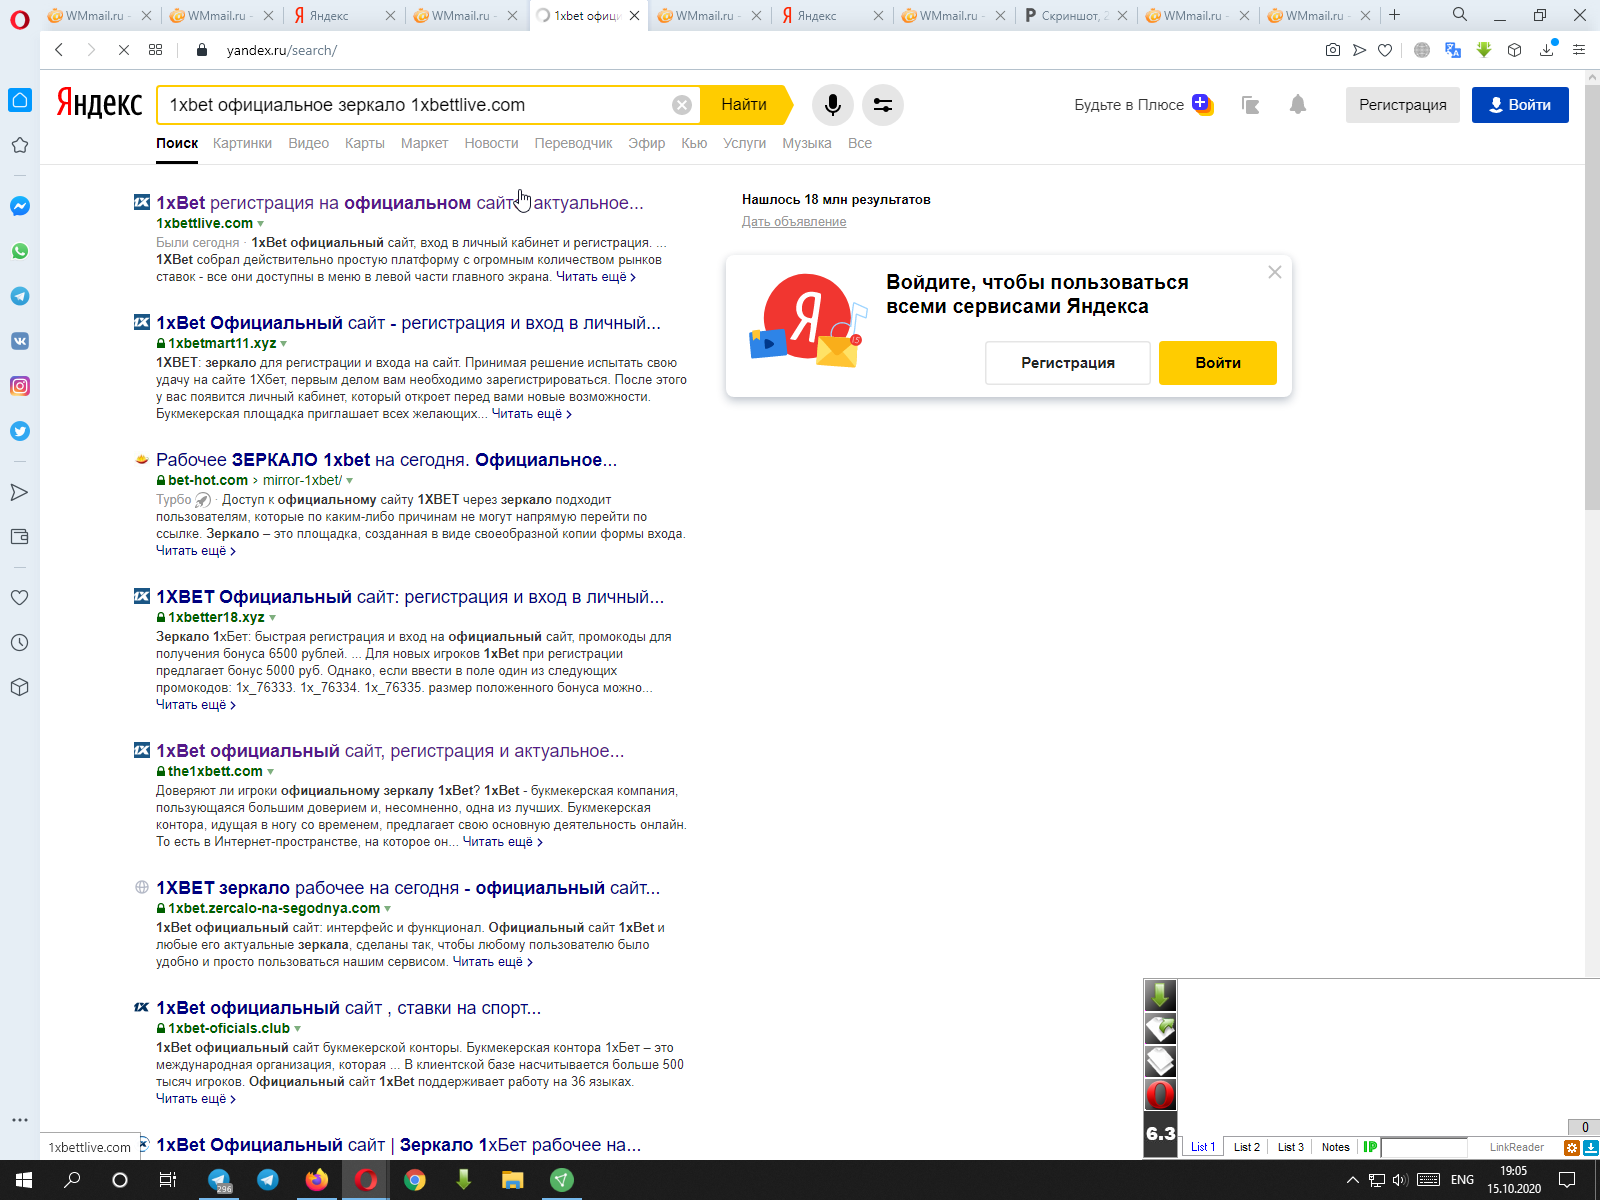Image resolution: width=1600 pixels, height=1200 pixels.
Task: Take a snapshot with the camera icon
Action: pyautogui.click(x=1333, y=50)
